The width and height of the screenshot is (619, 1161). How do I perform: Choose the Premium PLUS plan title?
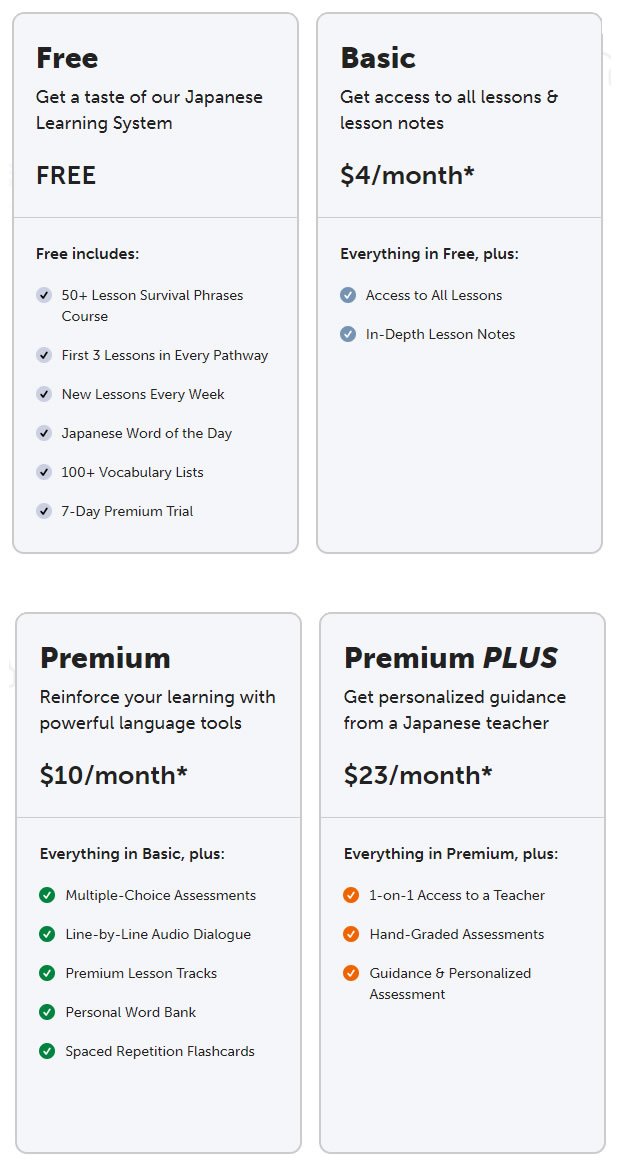[450, 658]
